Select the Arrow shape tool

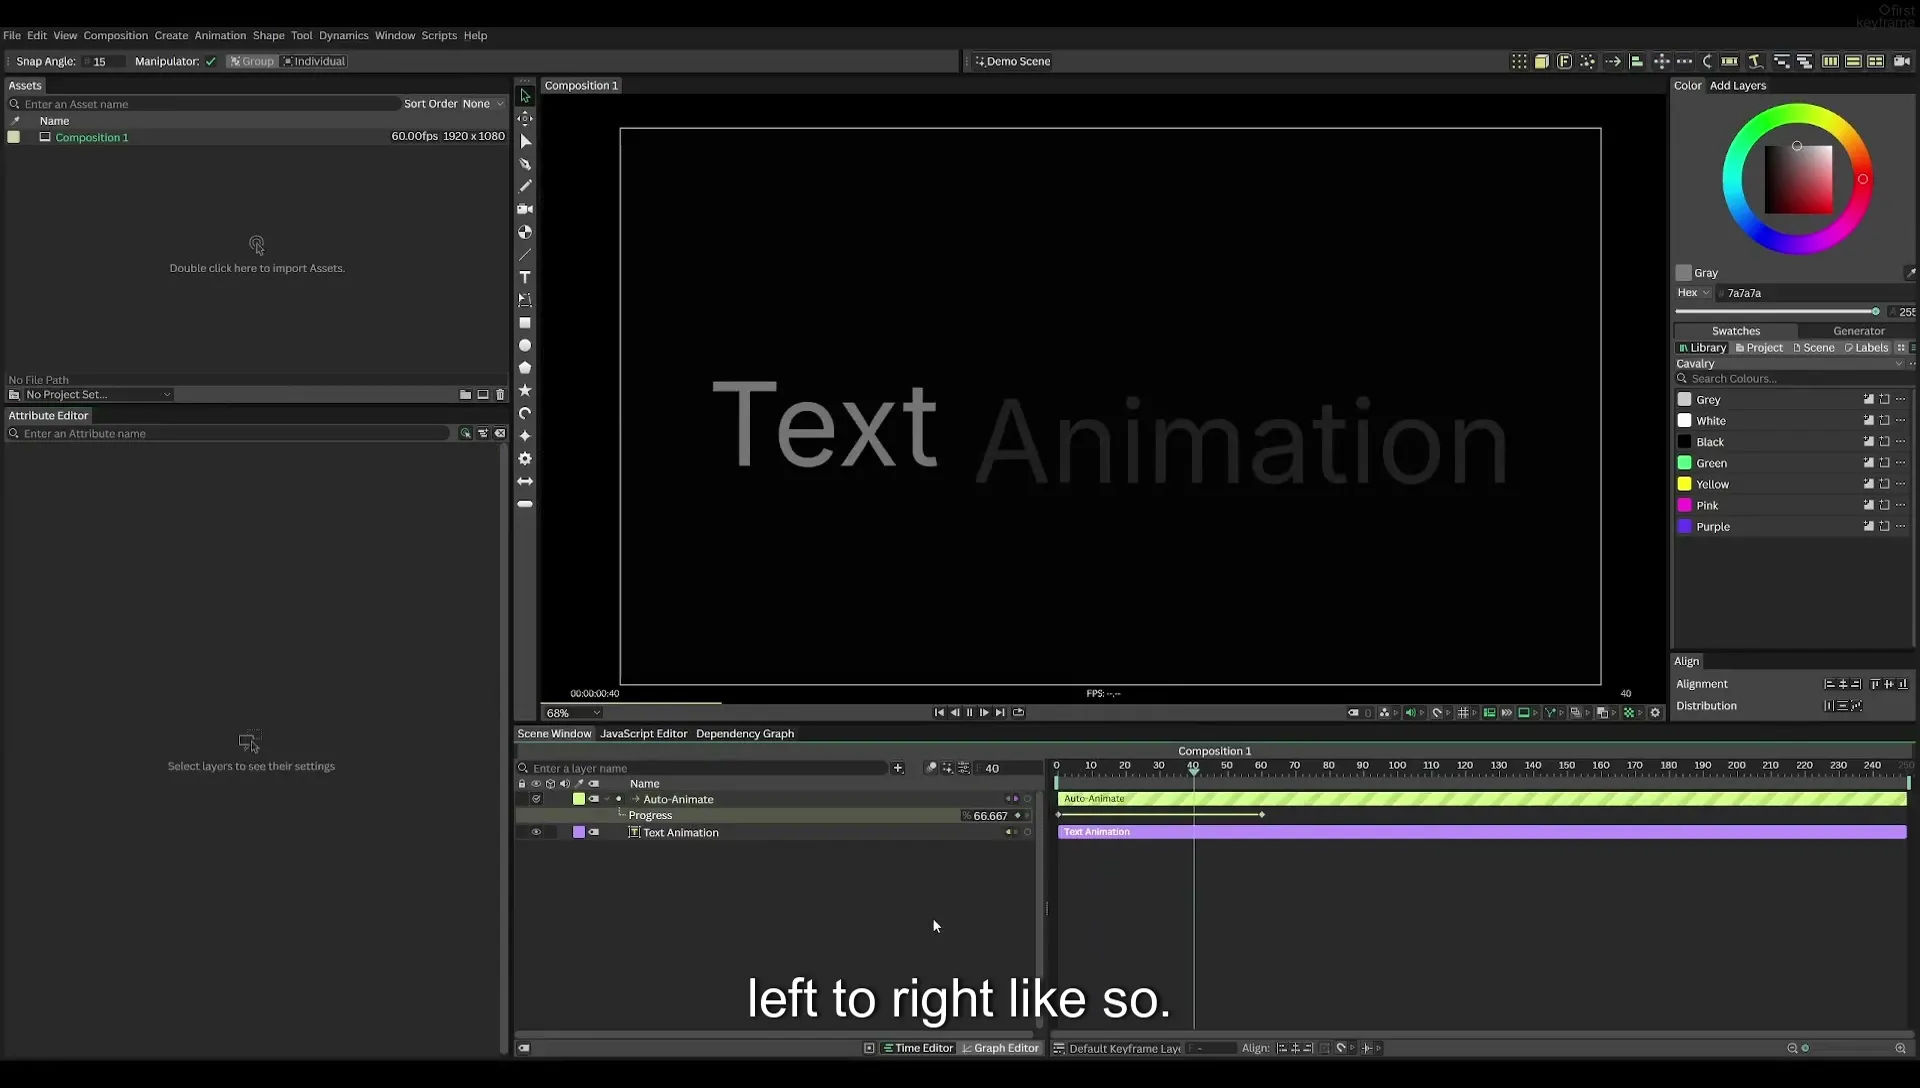click(x=525, y=481)
